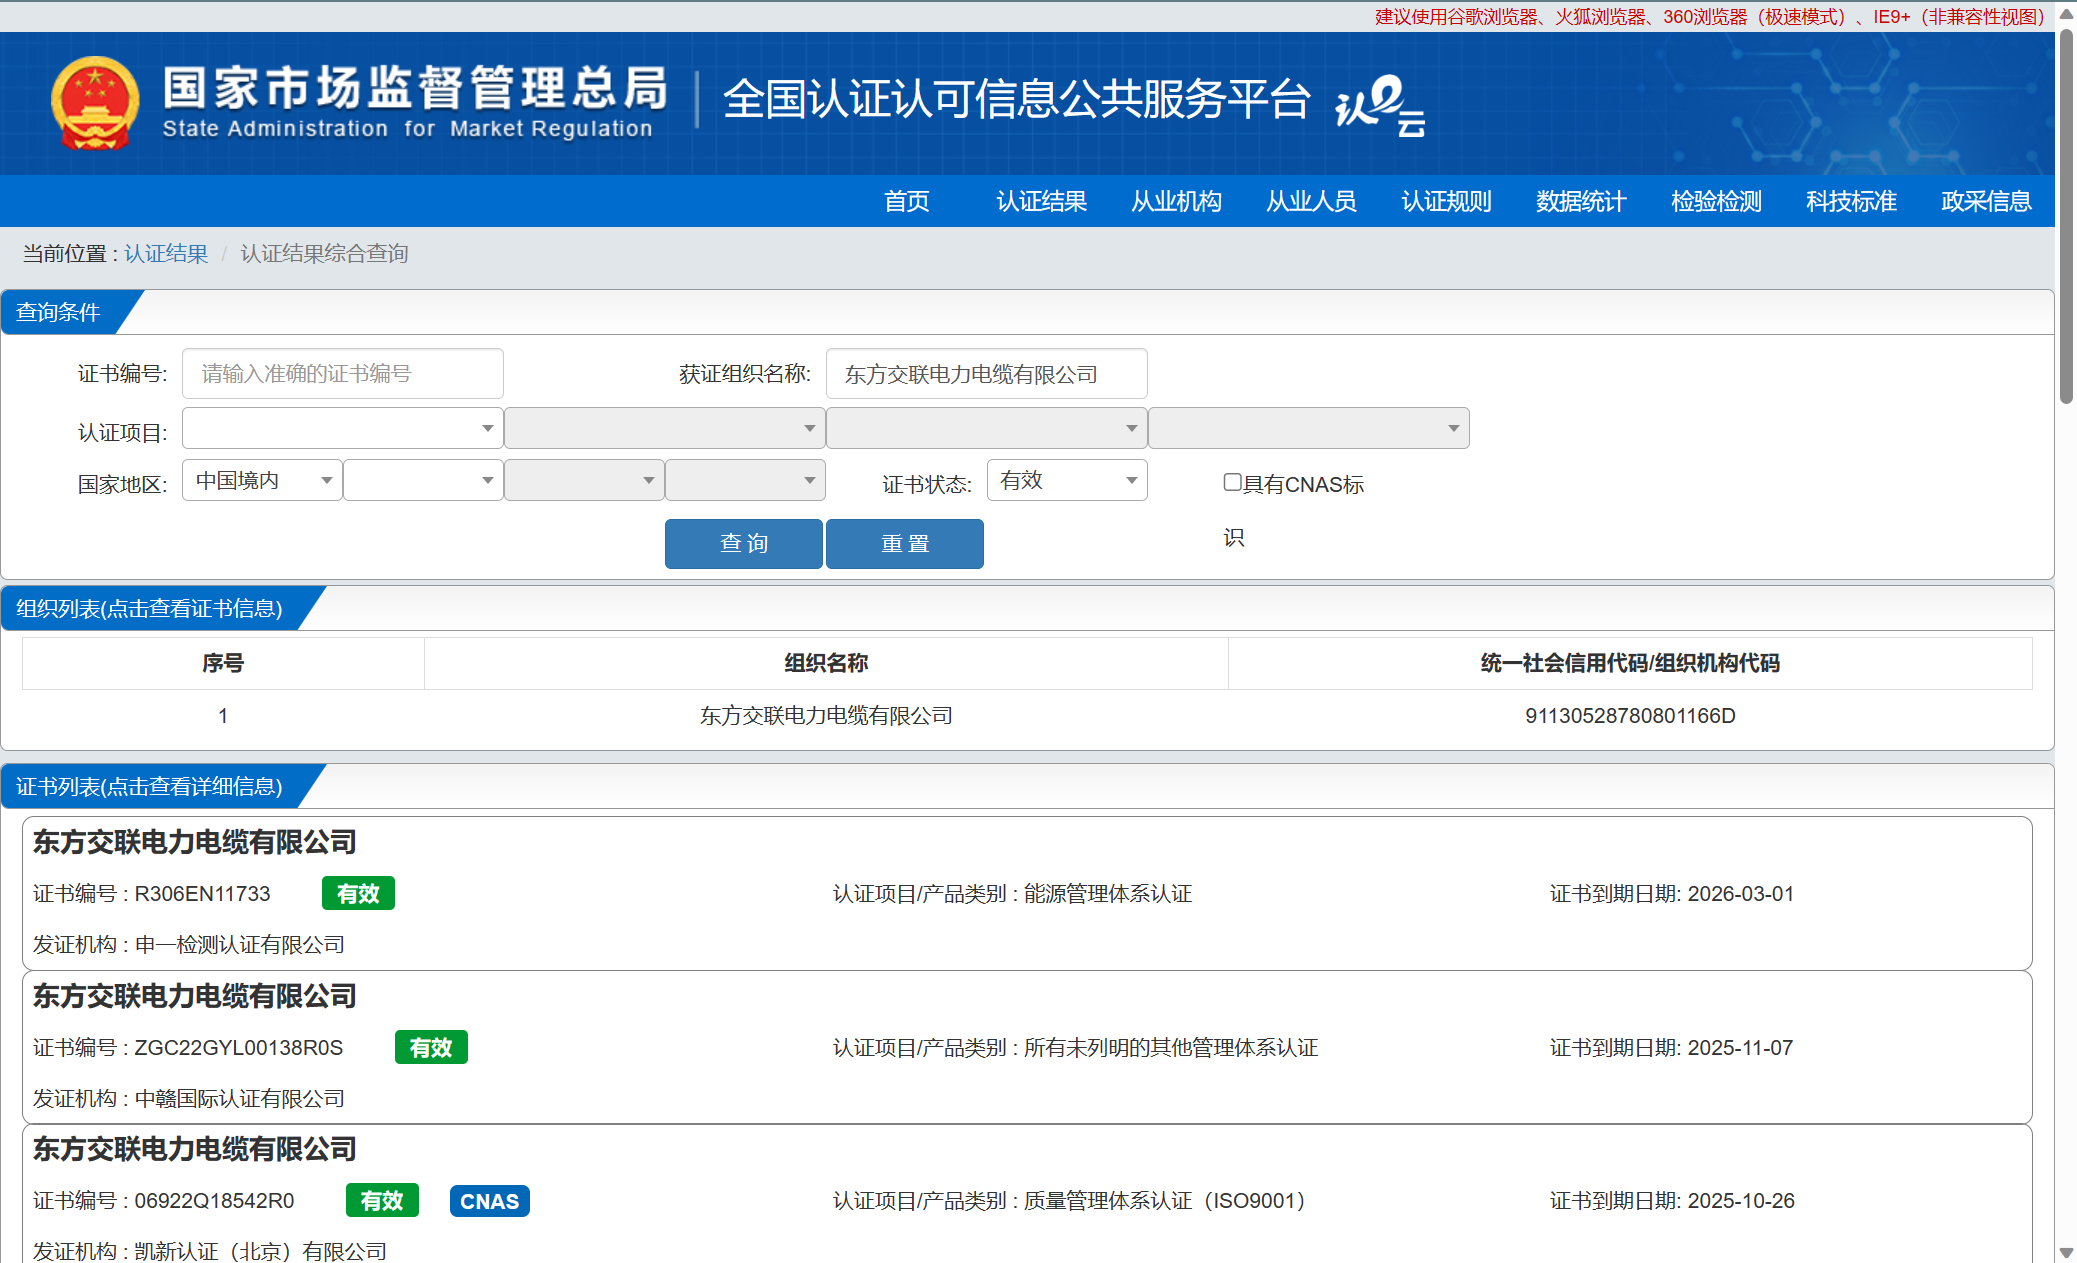Open the fourth 国家地区 dropdown
This screenshot has width=2077, height=1263.
click(x=745, y=480)
